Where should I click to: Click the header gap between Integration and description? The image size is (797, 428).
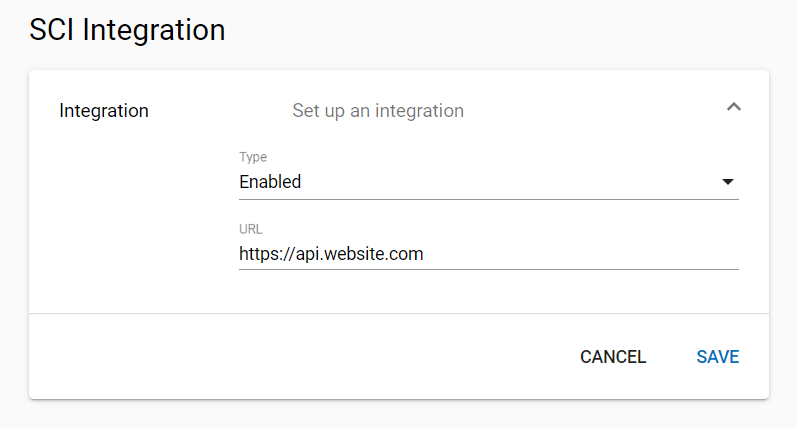point(220,110)
